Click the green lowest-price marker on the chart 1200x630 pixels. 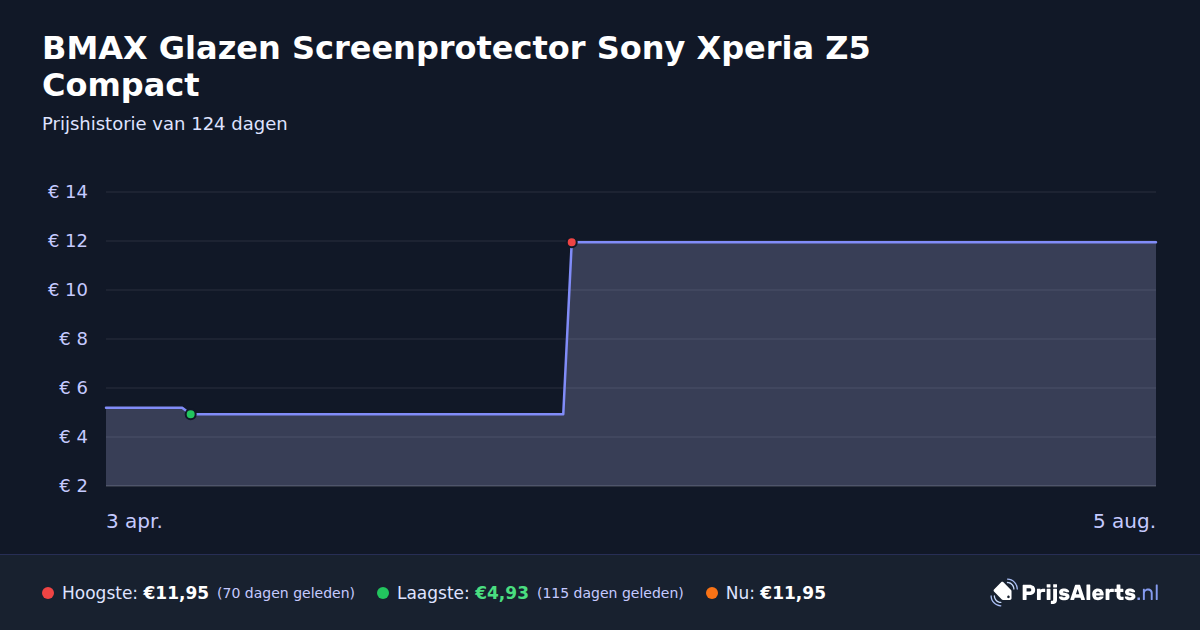pyautogui.click(x=190, y=414)
